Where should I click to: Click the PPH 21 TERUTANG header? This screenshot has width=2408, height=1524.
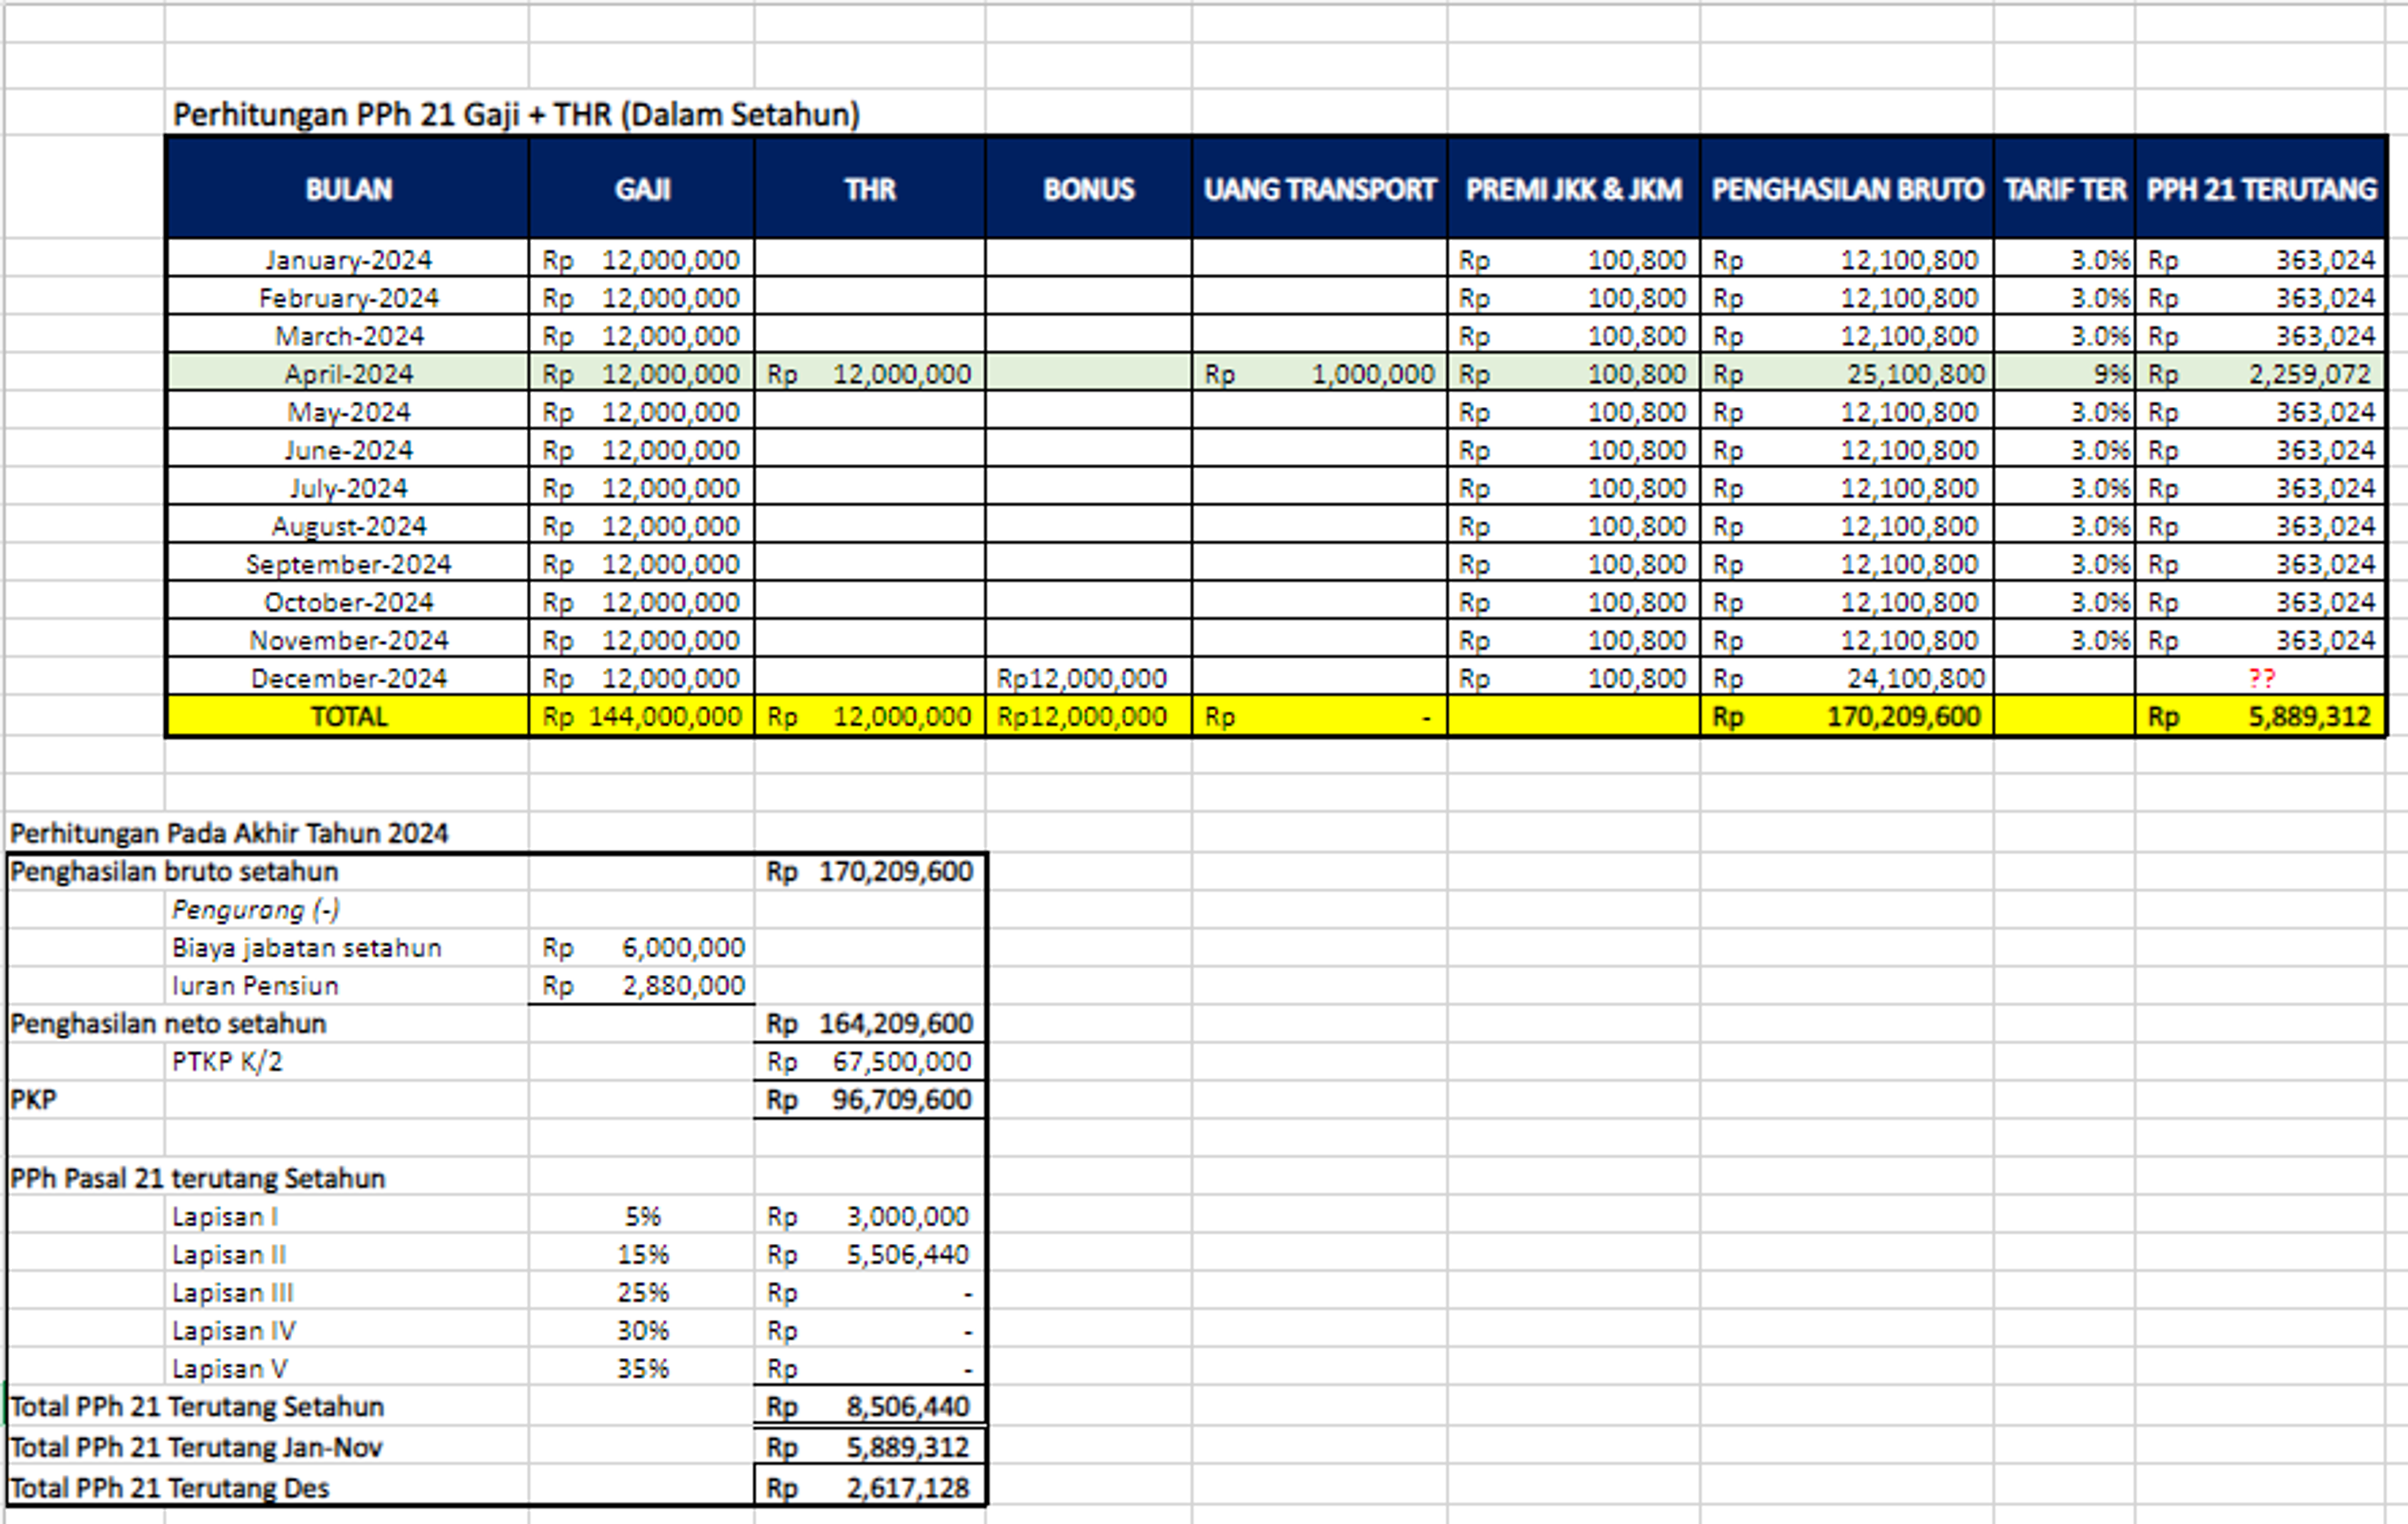pyautogui.click(x=2261, y=189)
